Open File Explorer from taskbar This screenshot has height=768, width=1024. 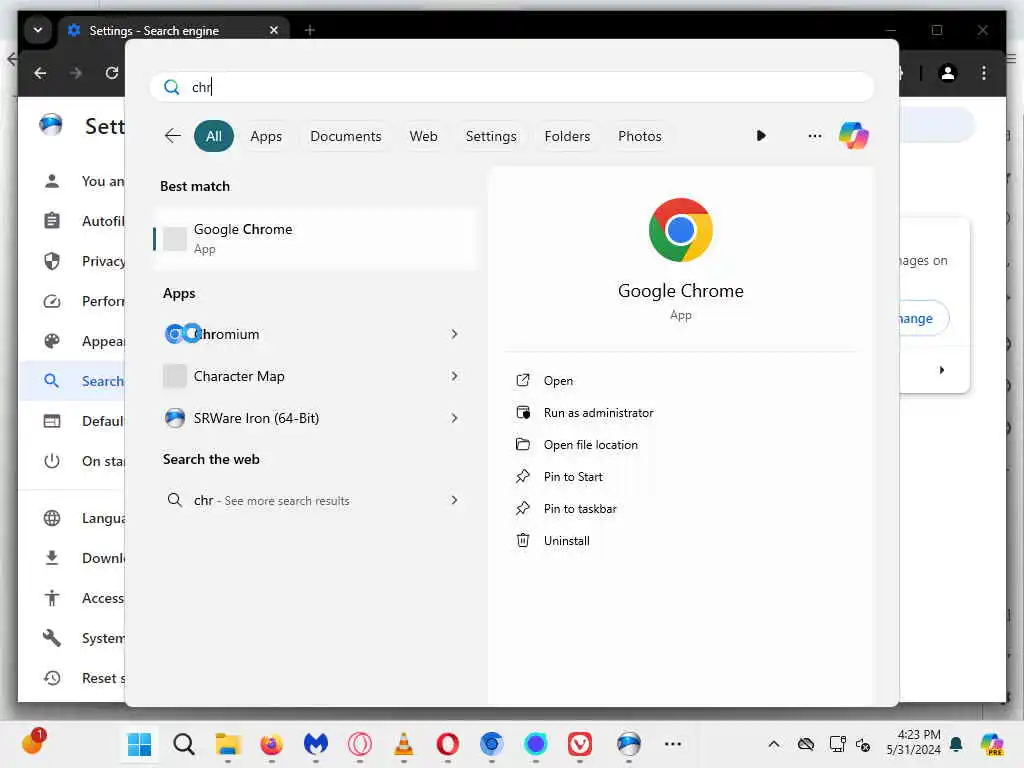point(228,744)
